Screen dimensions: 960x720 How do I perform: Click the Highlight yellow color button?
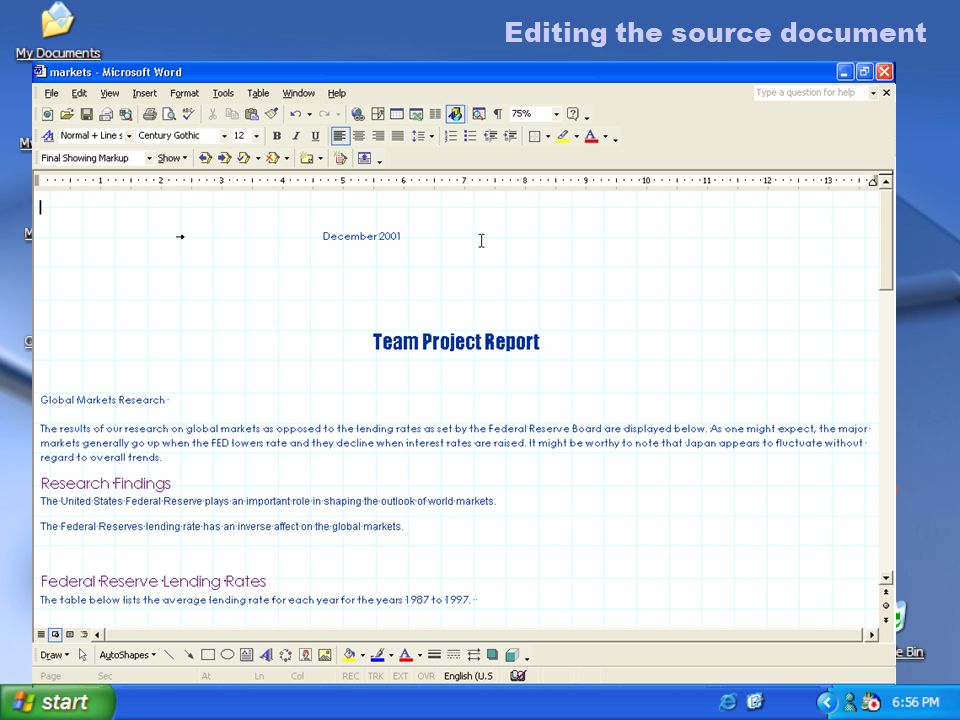pos(563,136)
